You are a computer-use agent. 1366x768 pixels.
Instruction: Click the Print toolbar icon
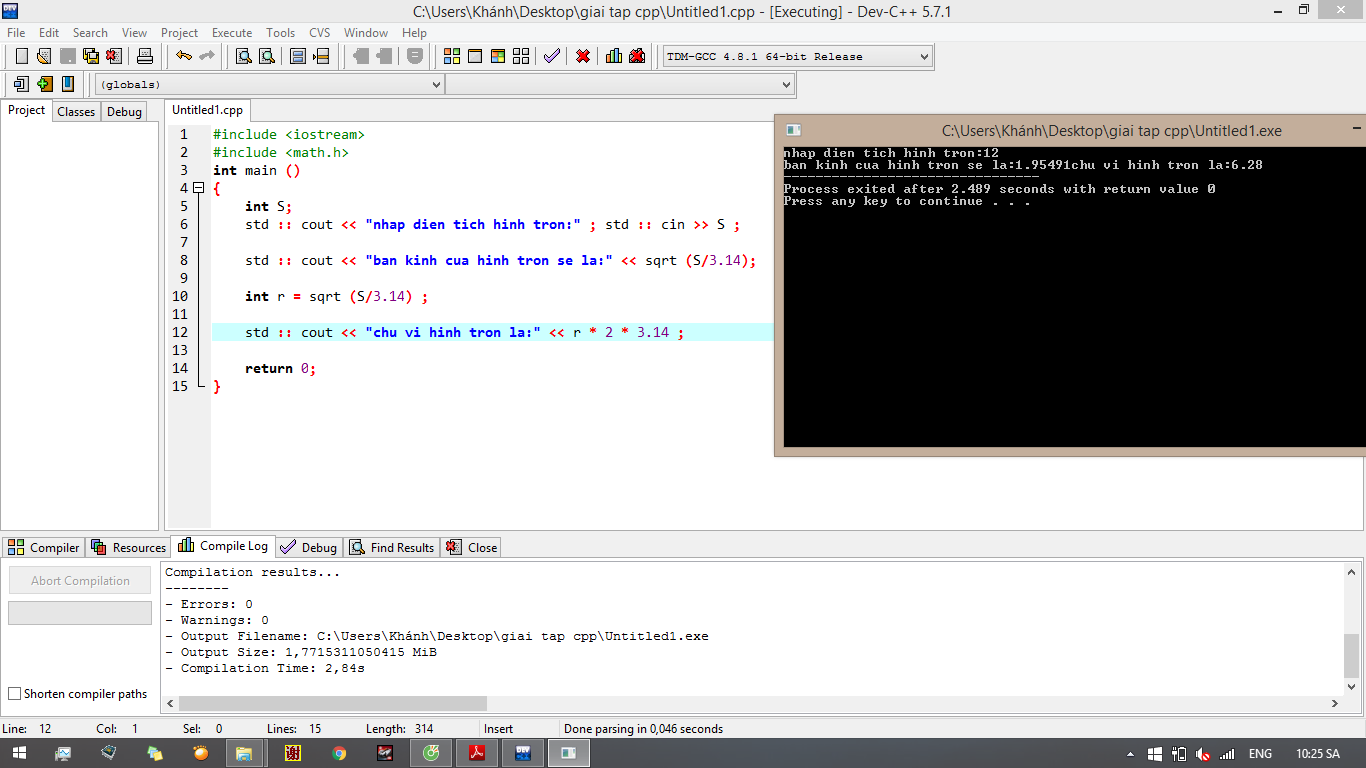click(x=145, y=56)
